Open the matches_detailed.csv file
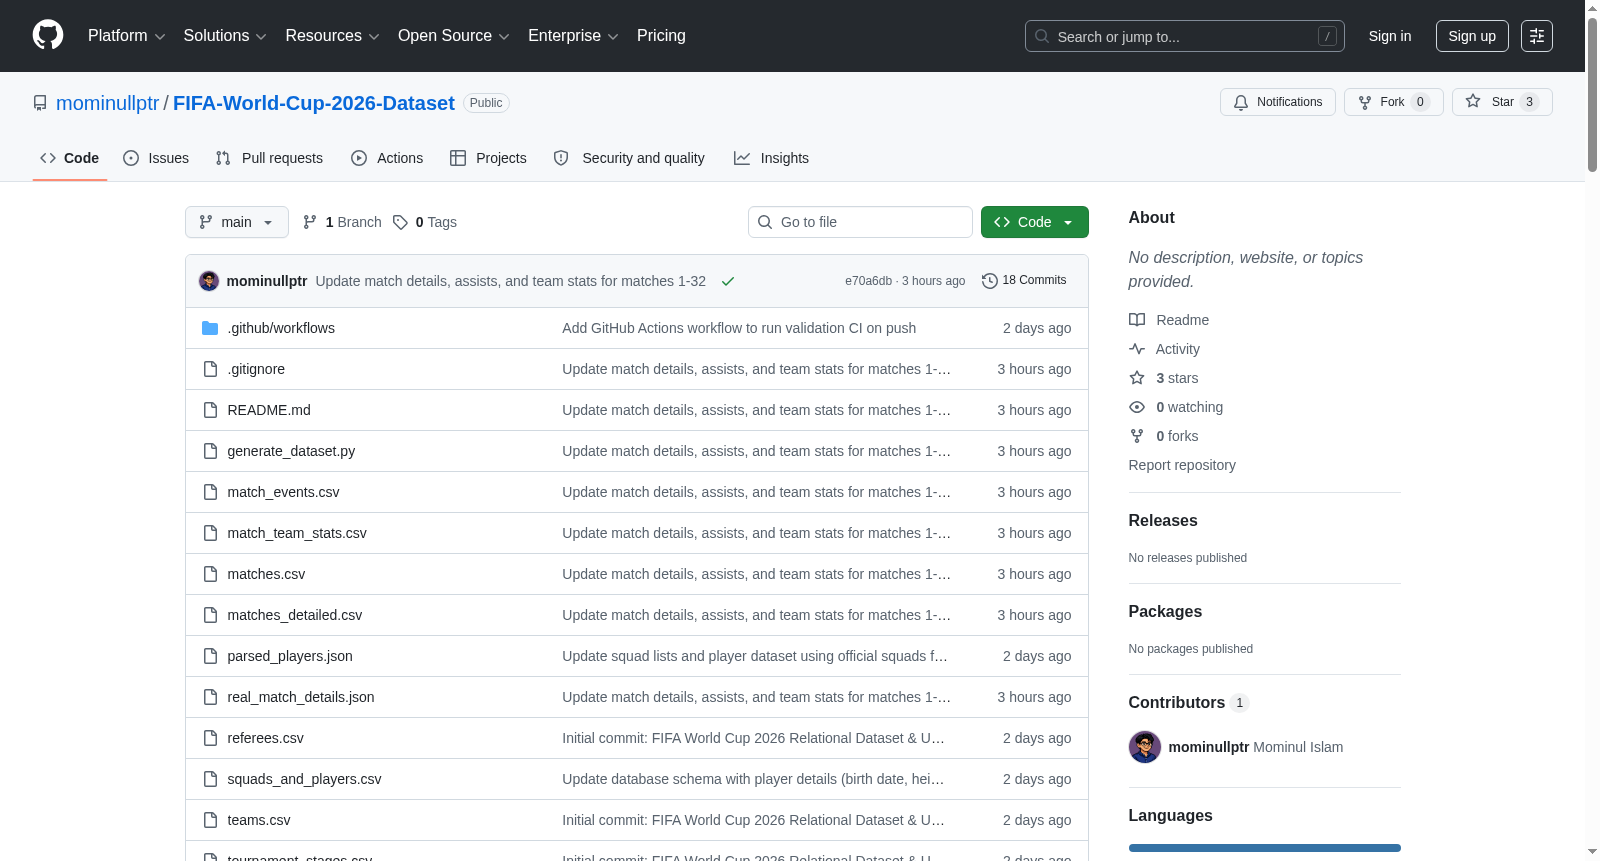This screenshot has height=861, width=1600. 295,615
